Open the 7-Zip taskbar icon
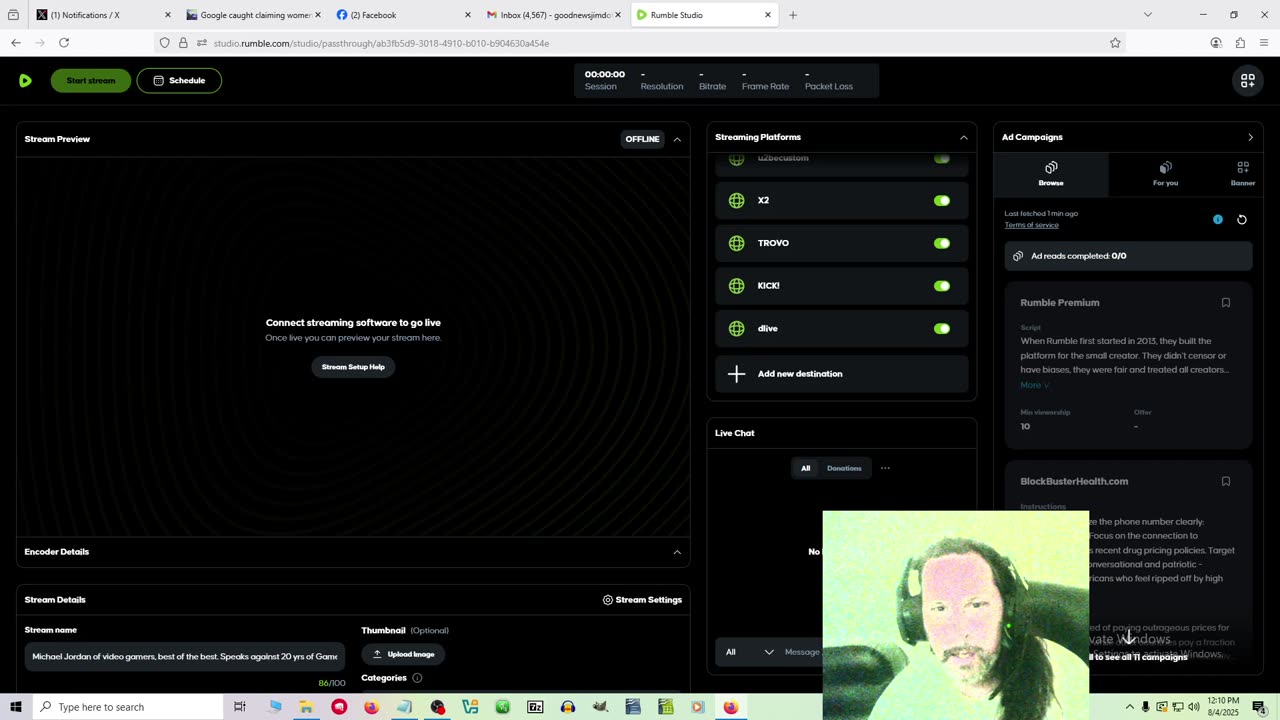Screen dimensions: 1280x720 535,707
